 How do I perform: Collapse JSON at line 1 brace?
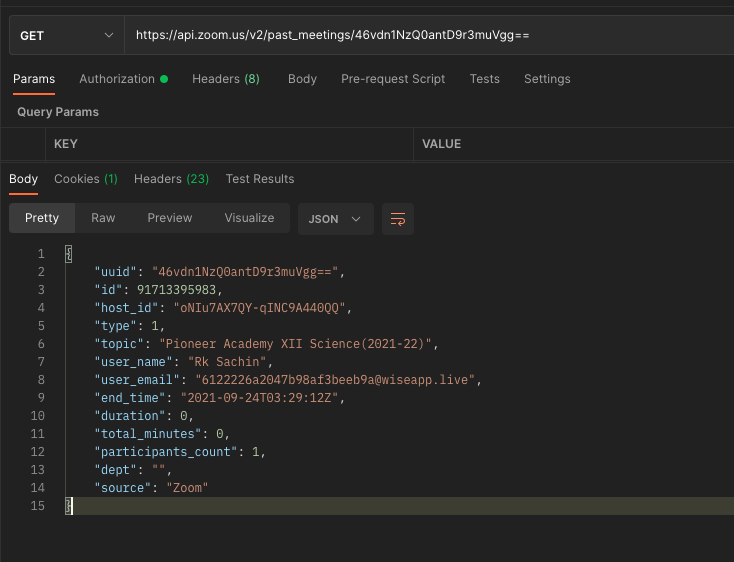(68, 254)
